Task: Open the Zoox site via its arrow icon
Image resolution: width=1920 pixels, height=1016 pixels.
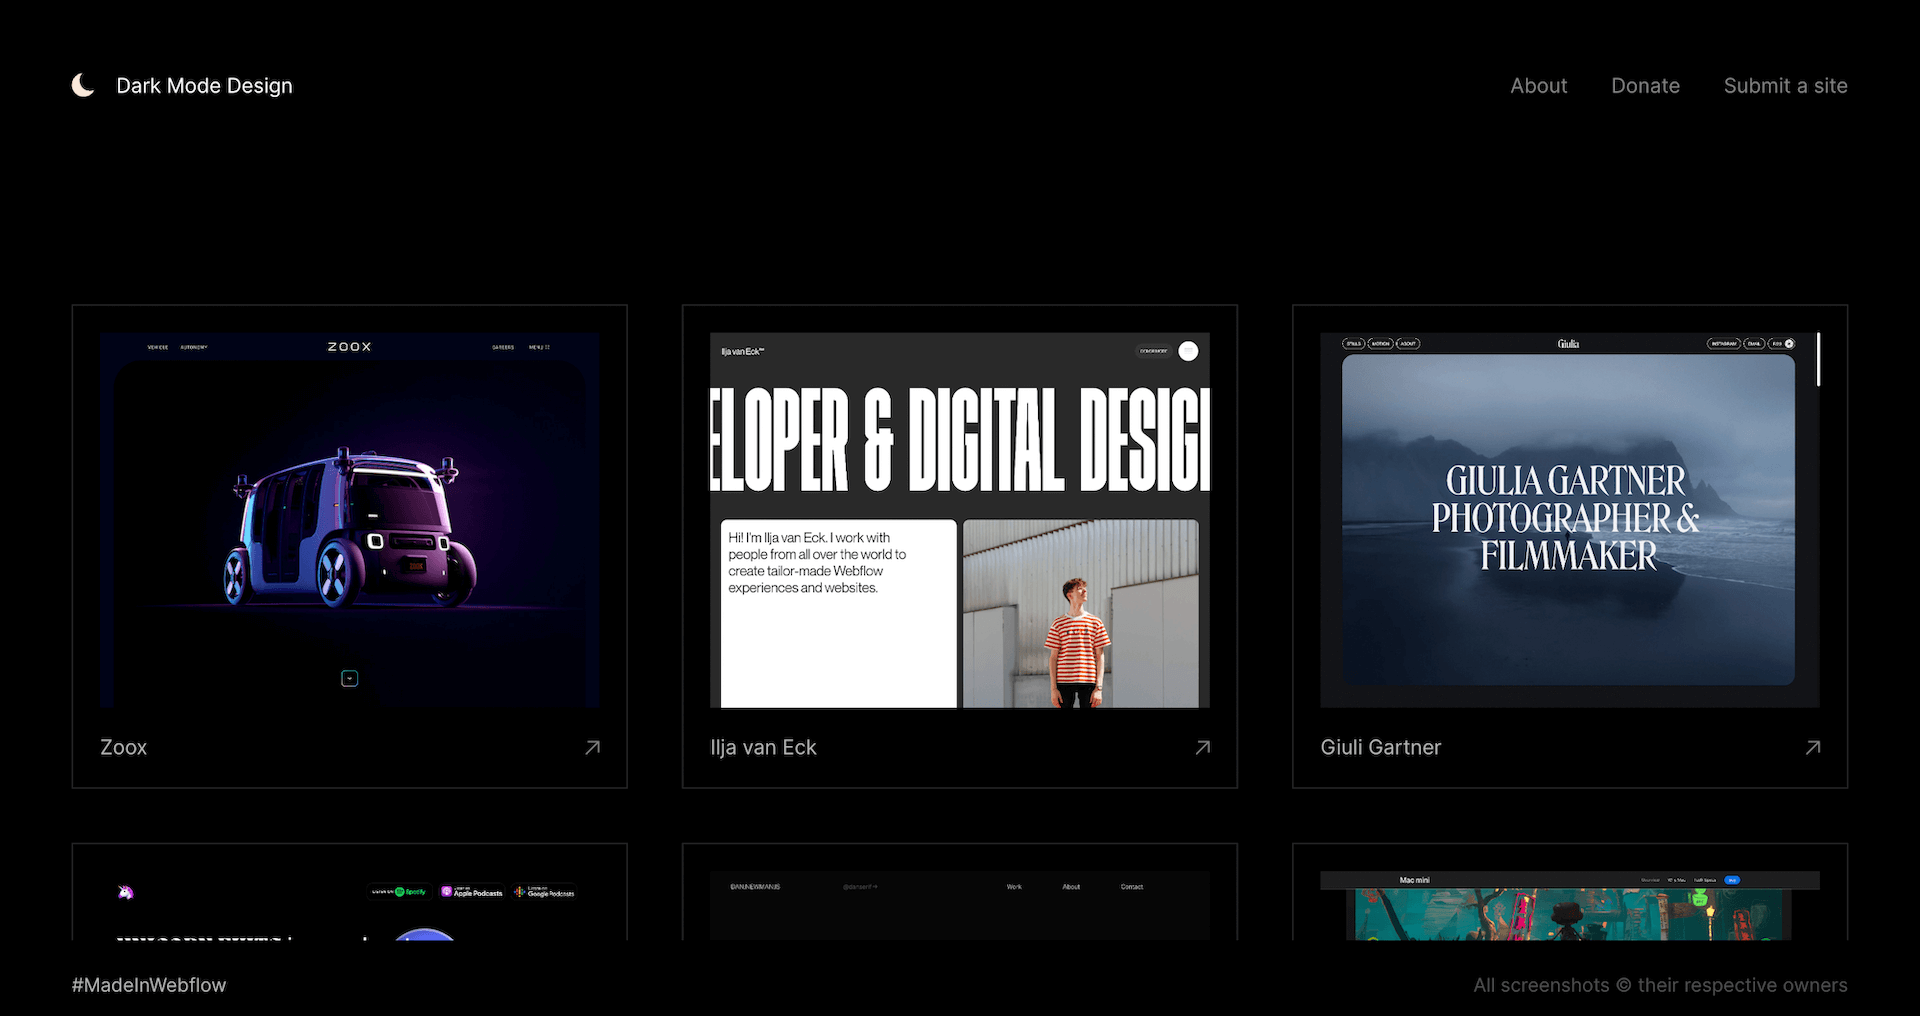Action: tap(592, 747)
